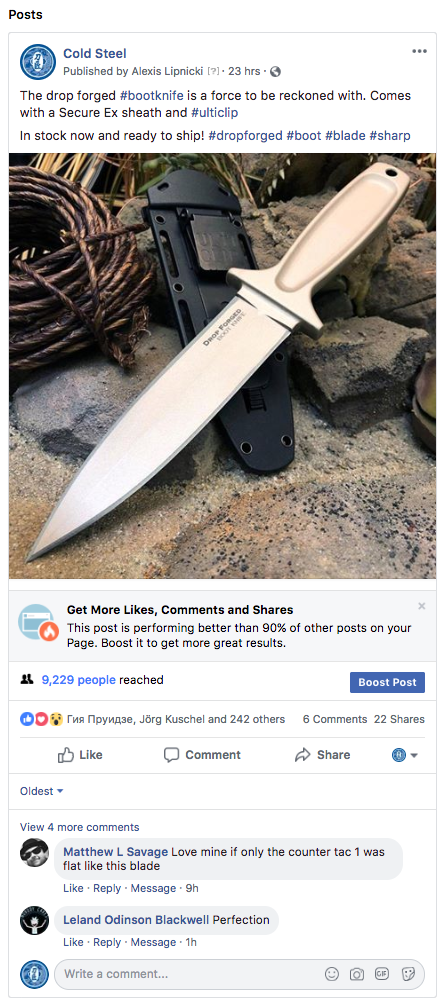Like Leland Odinson Blackwell's comment
Screen dimensions: 446x1005
73,942
